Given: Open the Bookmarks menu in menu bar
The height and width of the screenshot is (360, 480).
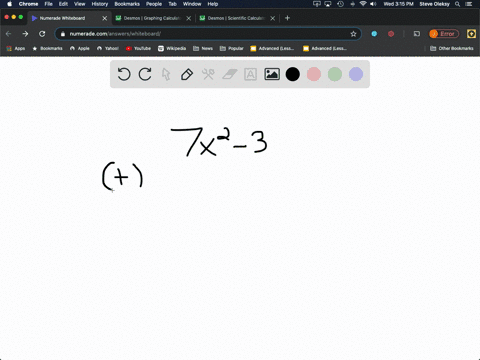Looking at the screenshot, I should click(x=127, y=4).
